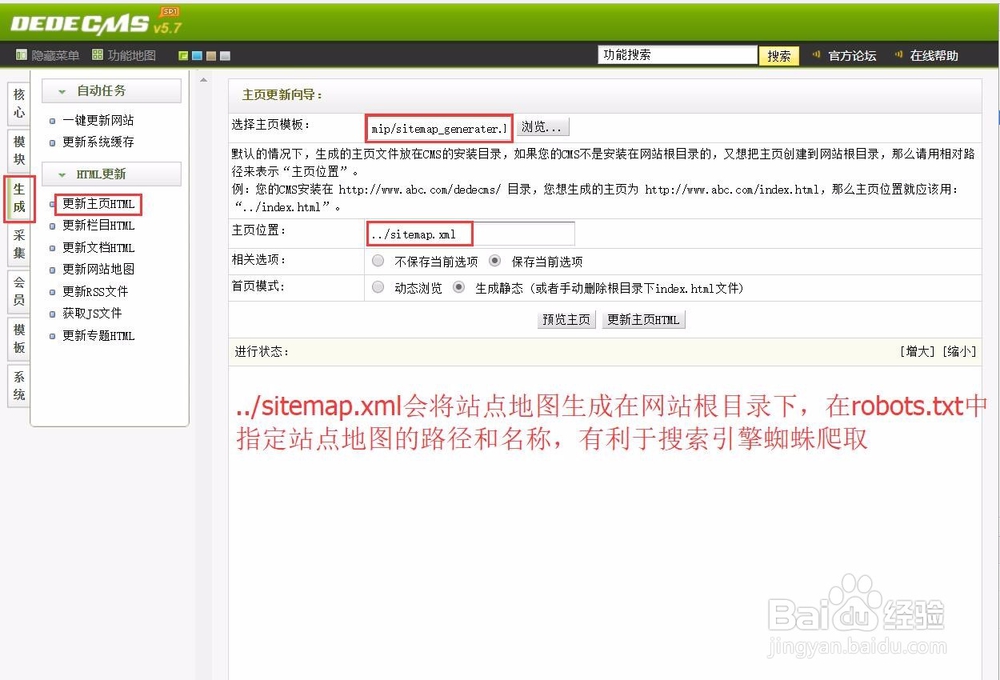Click the bullet icon beside 更新RSS文件
The image size is (1000, 680).
[53, 291]
